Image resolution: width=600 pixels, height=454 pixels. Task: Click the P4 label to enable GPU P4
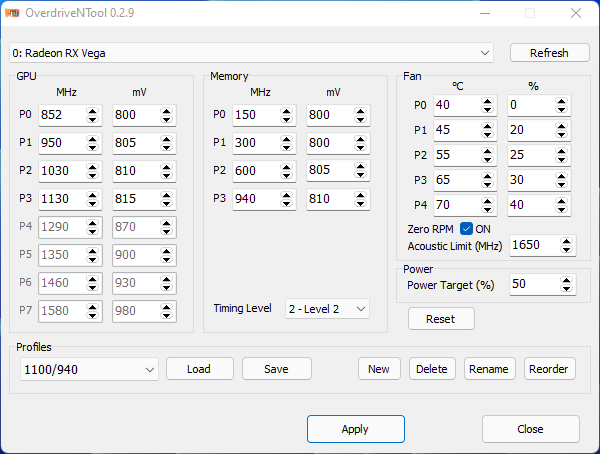point(26,226)
